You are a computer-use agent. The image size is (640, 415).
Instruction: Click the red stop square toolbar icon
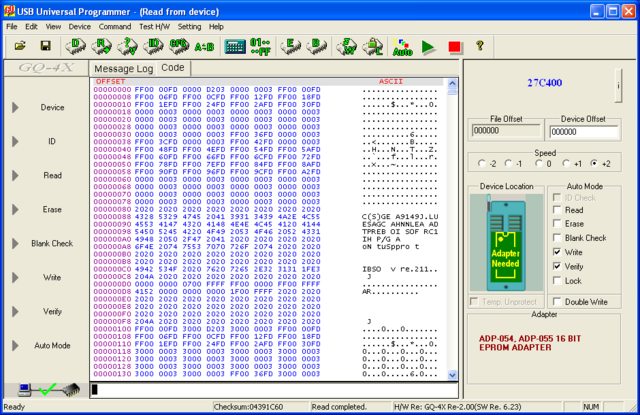(454, 47)
